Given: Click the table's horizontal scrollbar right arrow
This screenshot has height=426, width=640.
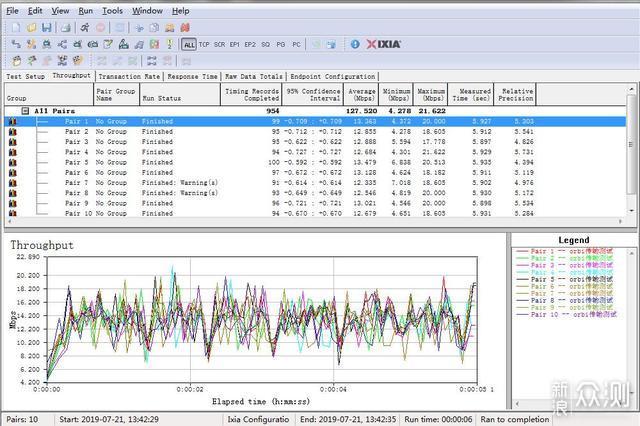Looking at the screenshot, I should click(621, 221).
